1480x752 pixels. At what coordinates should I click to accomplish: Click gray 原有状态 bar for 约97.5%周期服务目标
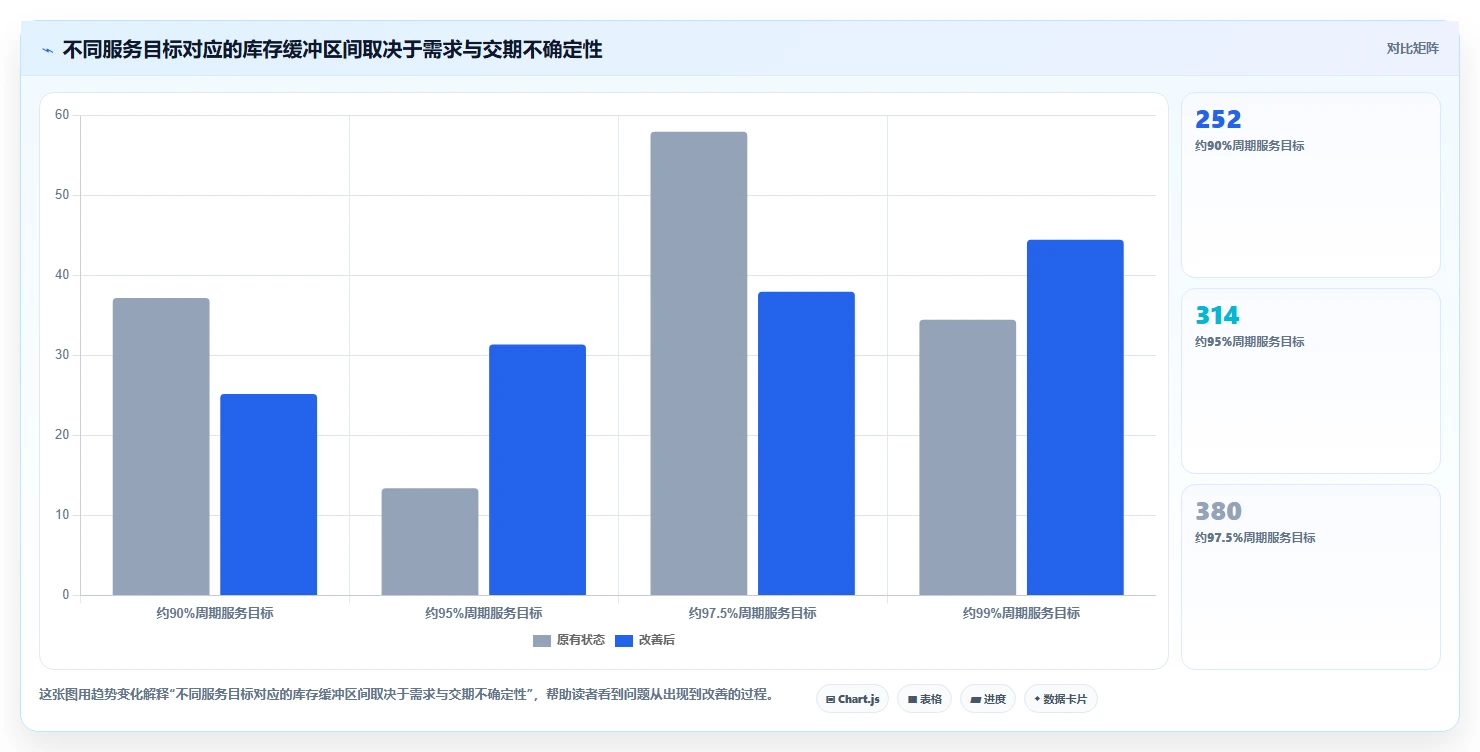coord(699,364)
